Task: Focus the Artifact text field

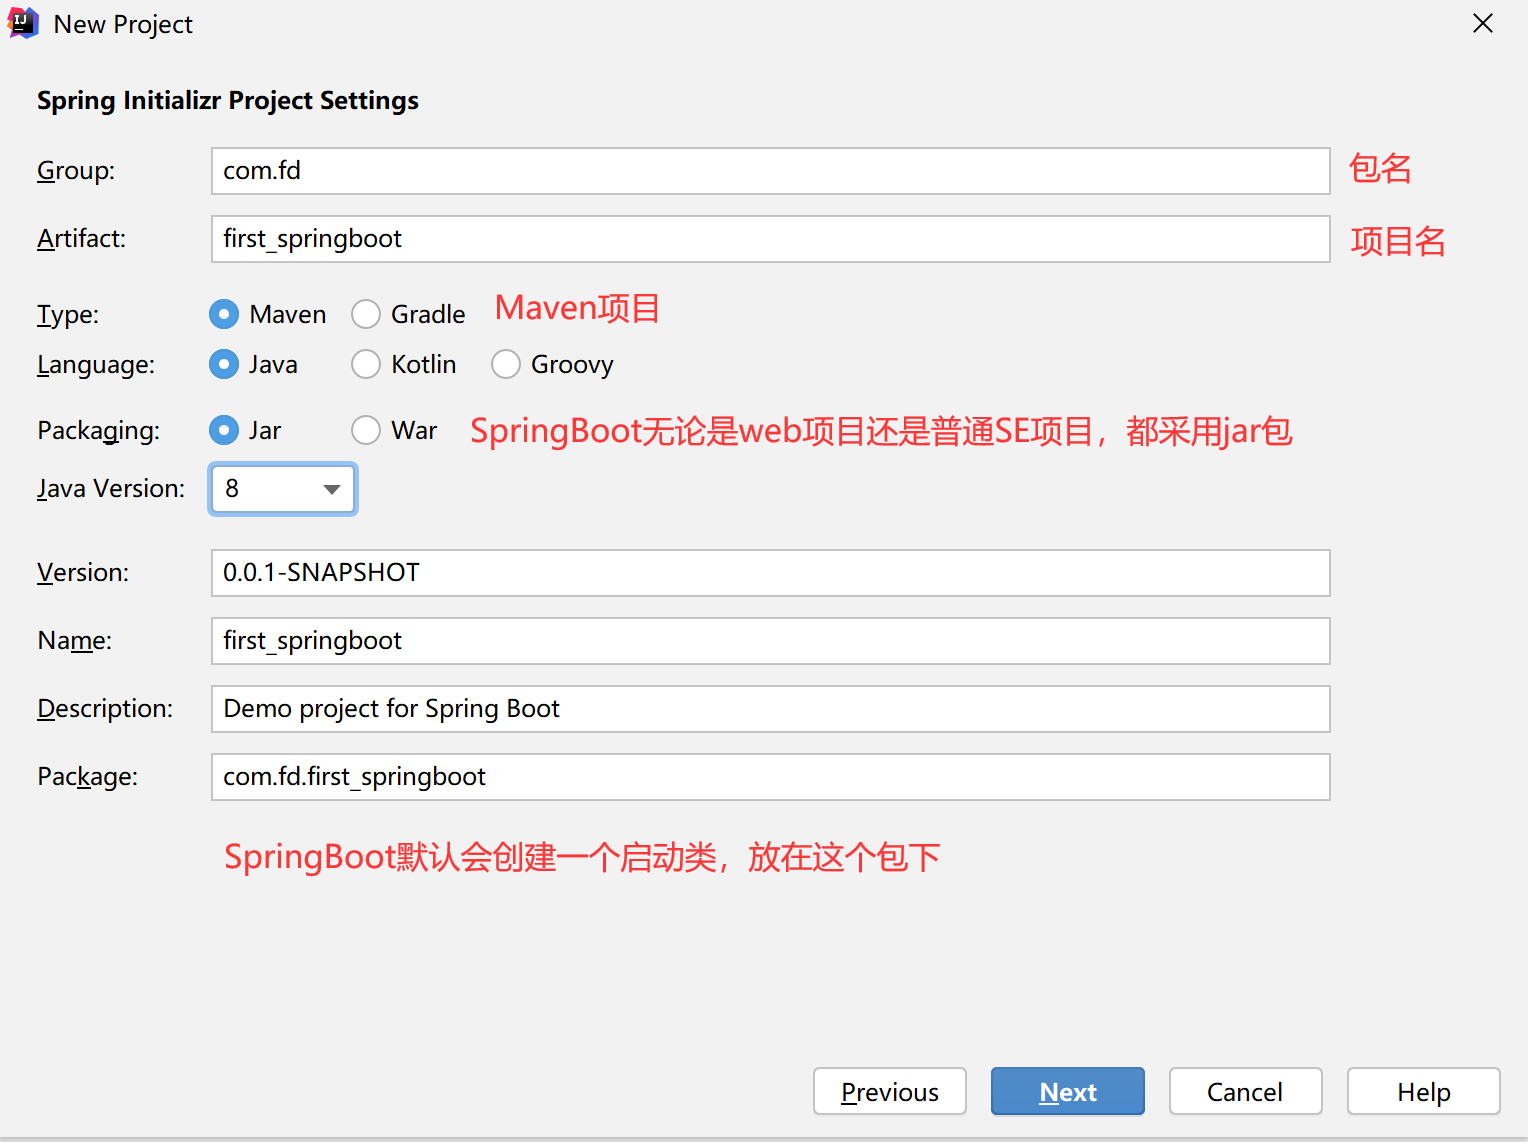Action: pos(770,239)
